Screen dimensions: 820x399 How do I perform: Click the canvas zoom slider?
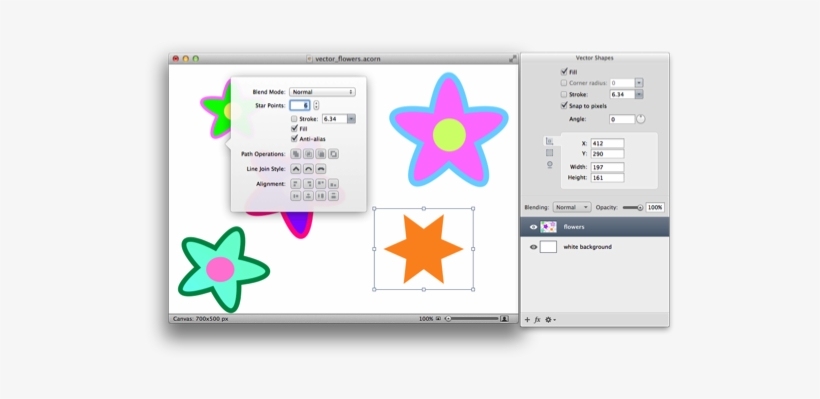coord(472,318)
